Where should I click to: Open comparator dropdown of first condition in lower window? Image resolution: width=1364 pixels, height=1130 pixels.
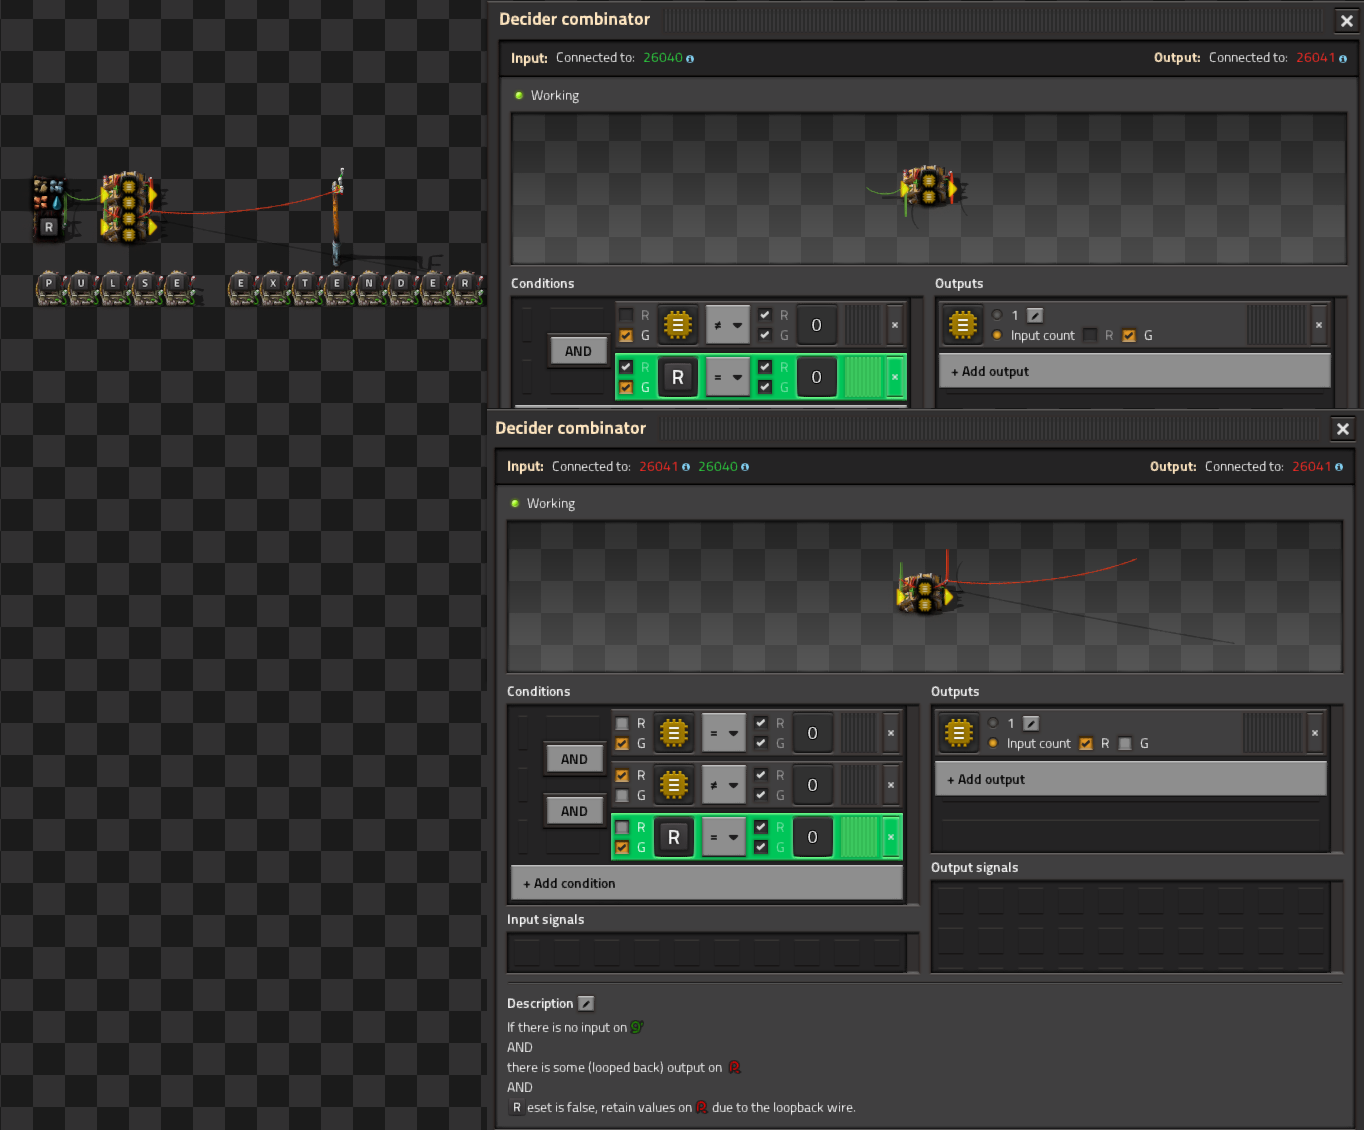(723, 733)
